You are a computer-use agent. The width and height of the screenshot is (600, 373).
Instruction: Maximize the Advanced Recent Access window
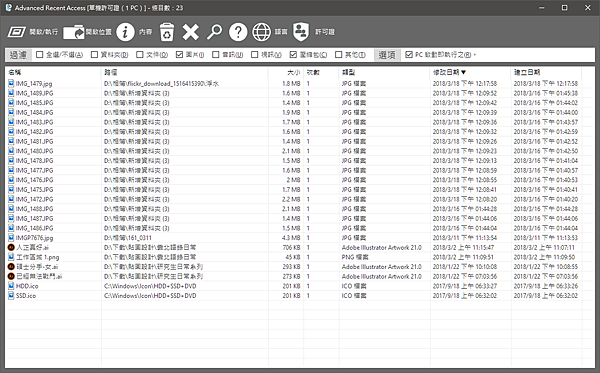564,8
